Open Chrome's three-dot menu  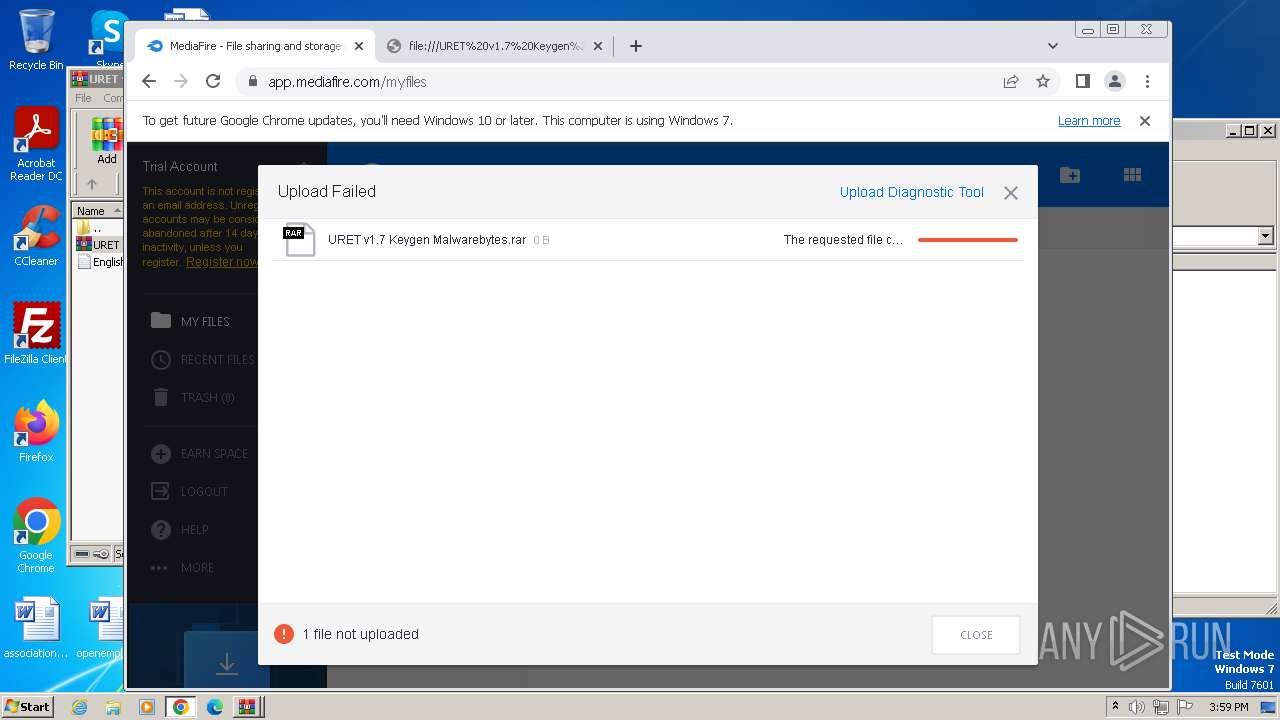tap(1147, 81)
